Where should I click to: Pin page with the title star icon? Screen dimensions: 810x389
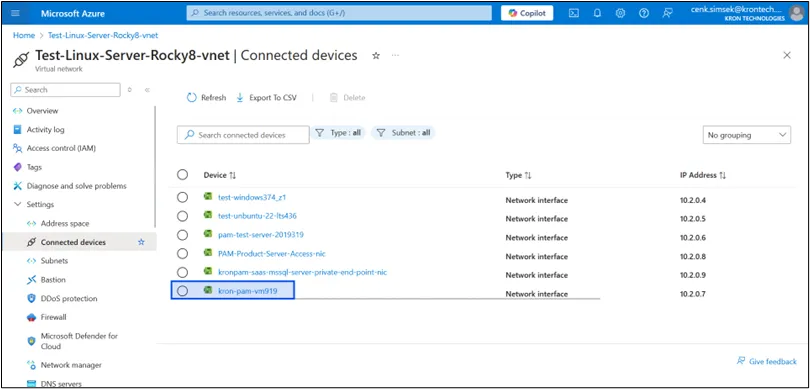click(376, 56)
